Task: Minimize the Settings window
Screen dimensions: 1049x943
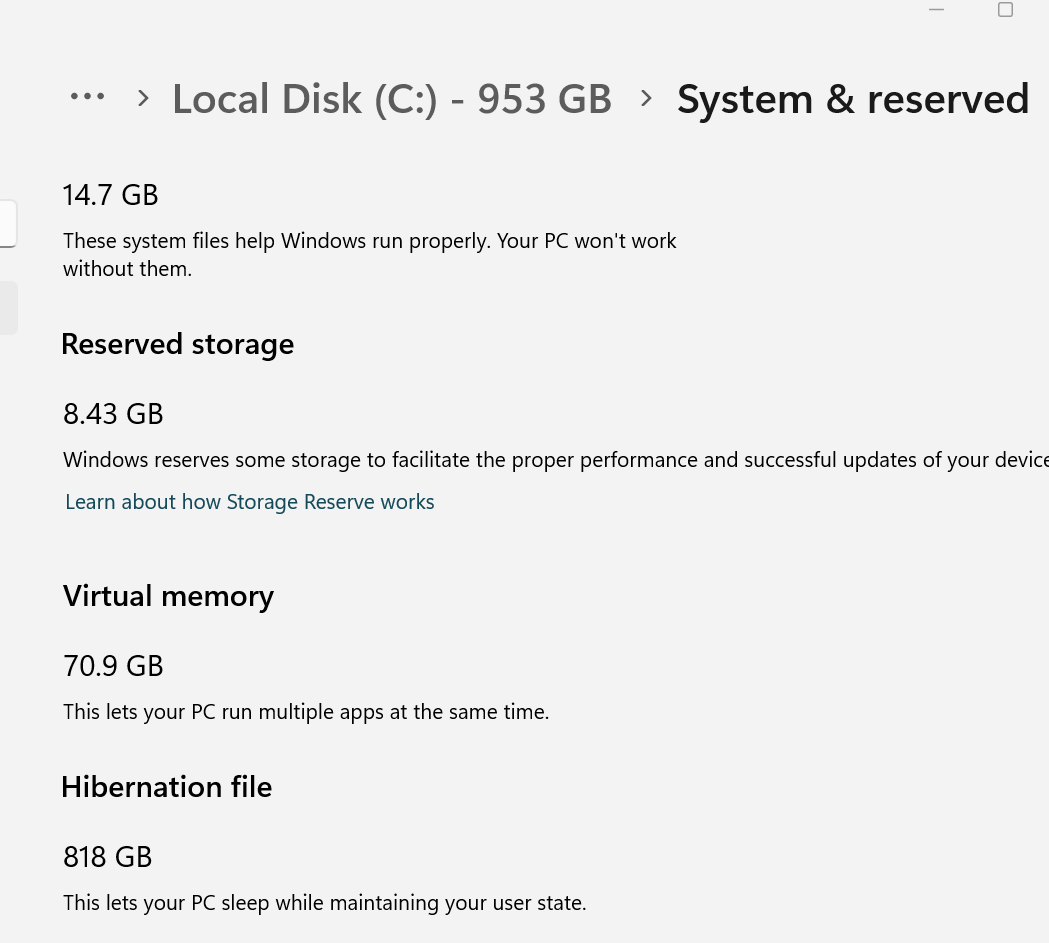Action: 936,10
